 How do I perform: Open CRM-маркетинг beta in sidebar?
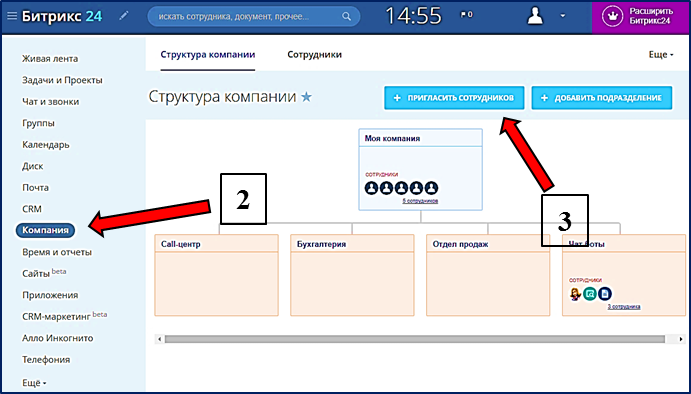click(65, 316)
